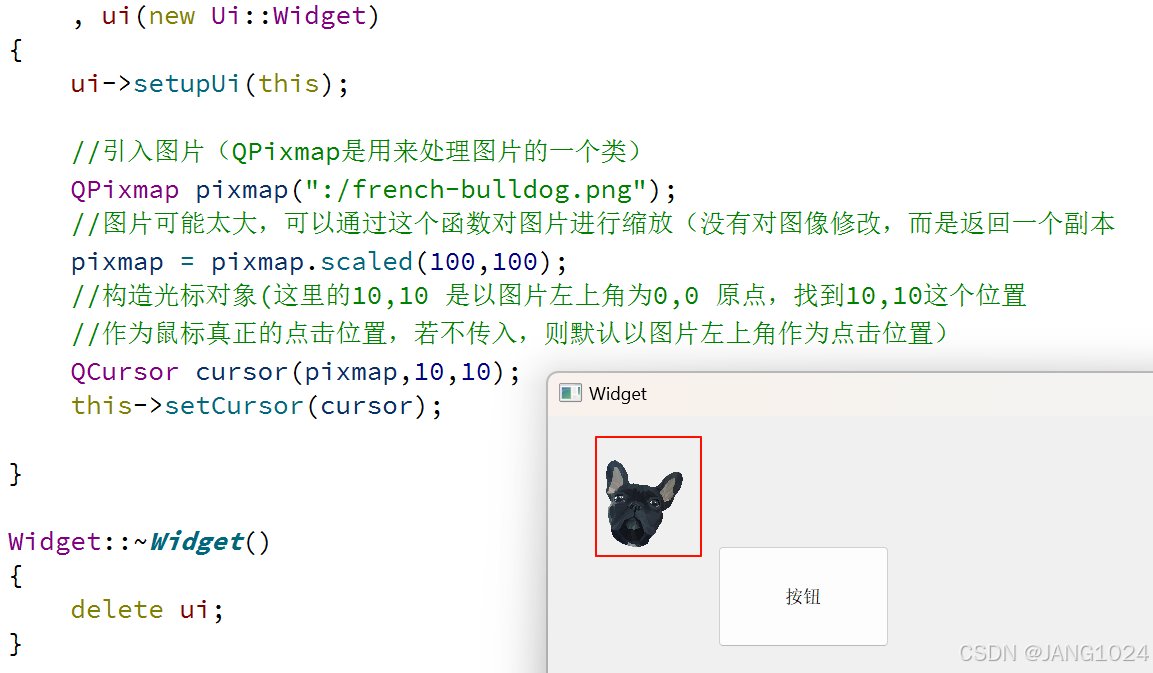Click the comment starting with 构造光标对象
1153x673 pixels.
549,296
